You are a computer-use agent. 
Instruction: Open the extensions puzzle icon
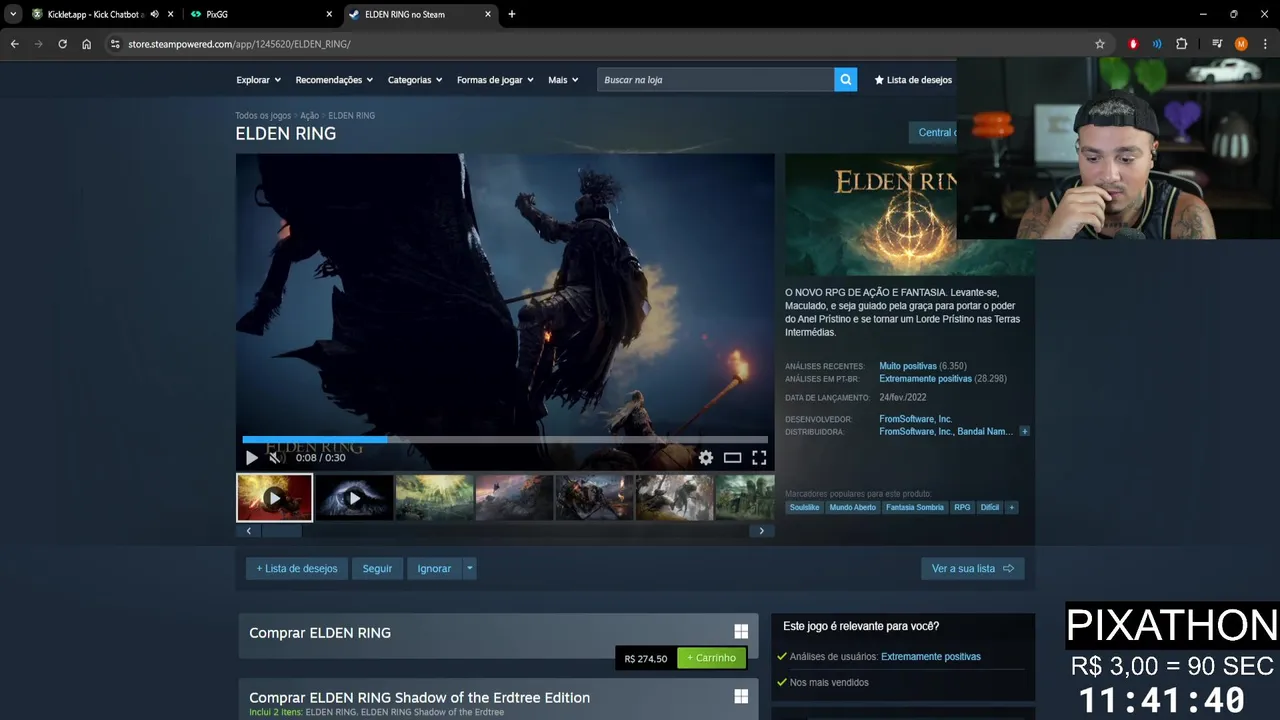click(x=1181, y=44)
